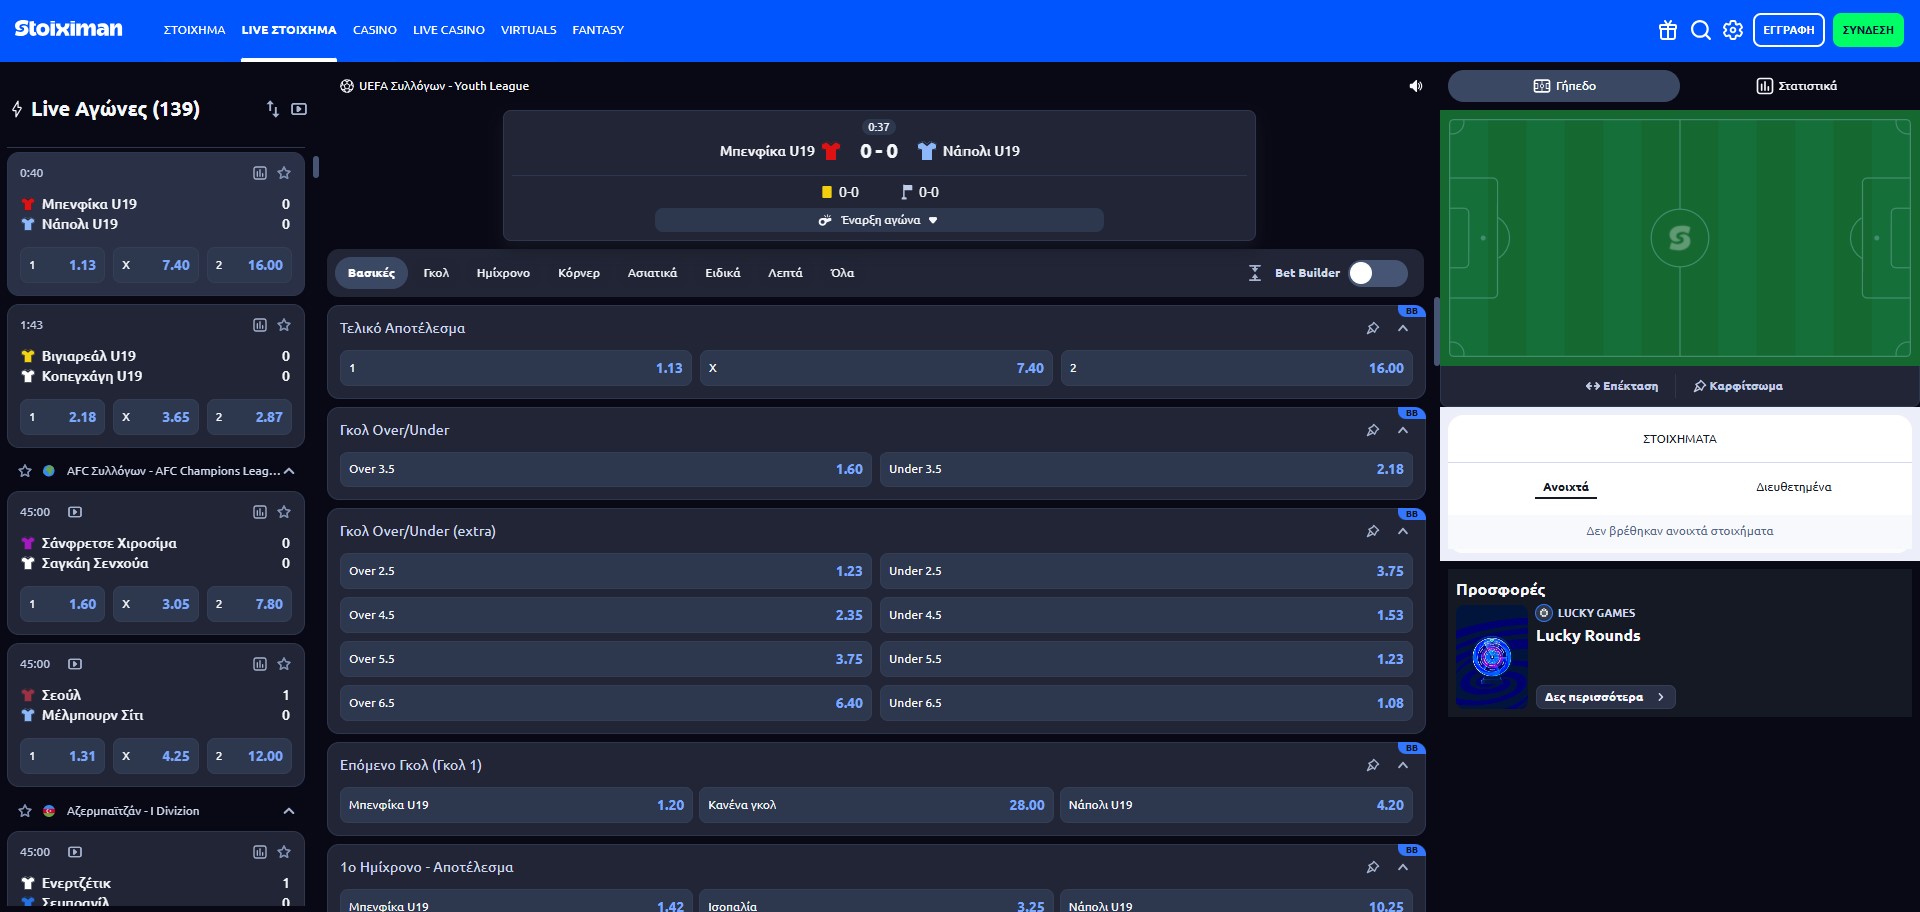Click the live matches list scrollbar

(x=316, y=167)
